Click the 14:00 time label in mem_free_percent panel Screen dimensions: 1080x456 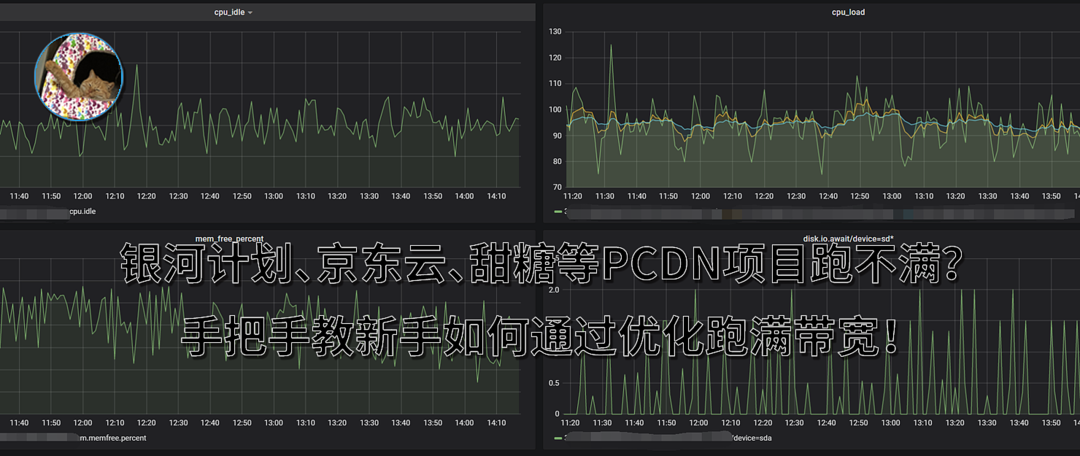click(x=464, y=422)
